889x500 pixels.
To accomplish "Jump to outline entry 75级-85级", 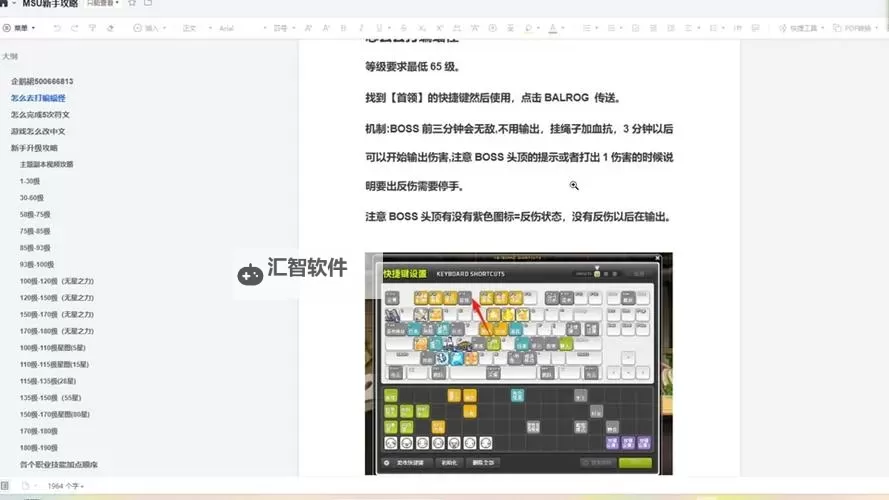I will (35, 231).
